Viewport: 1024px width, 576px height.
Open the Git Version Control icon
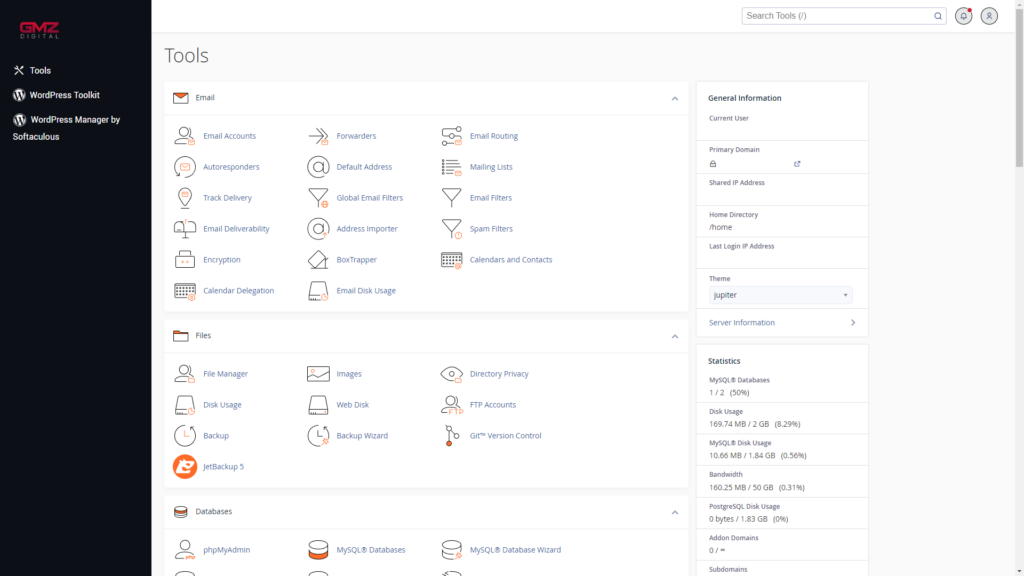pos(451,436)
